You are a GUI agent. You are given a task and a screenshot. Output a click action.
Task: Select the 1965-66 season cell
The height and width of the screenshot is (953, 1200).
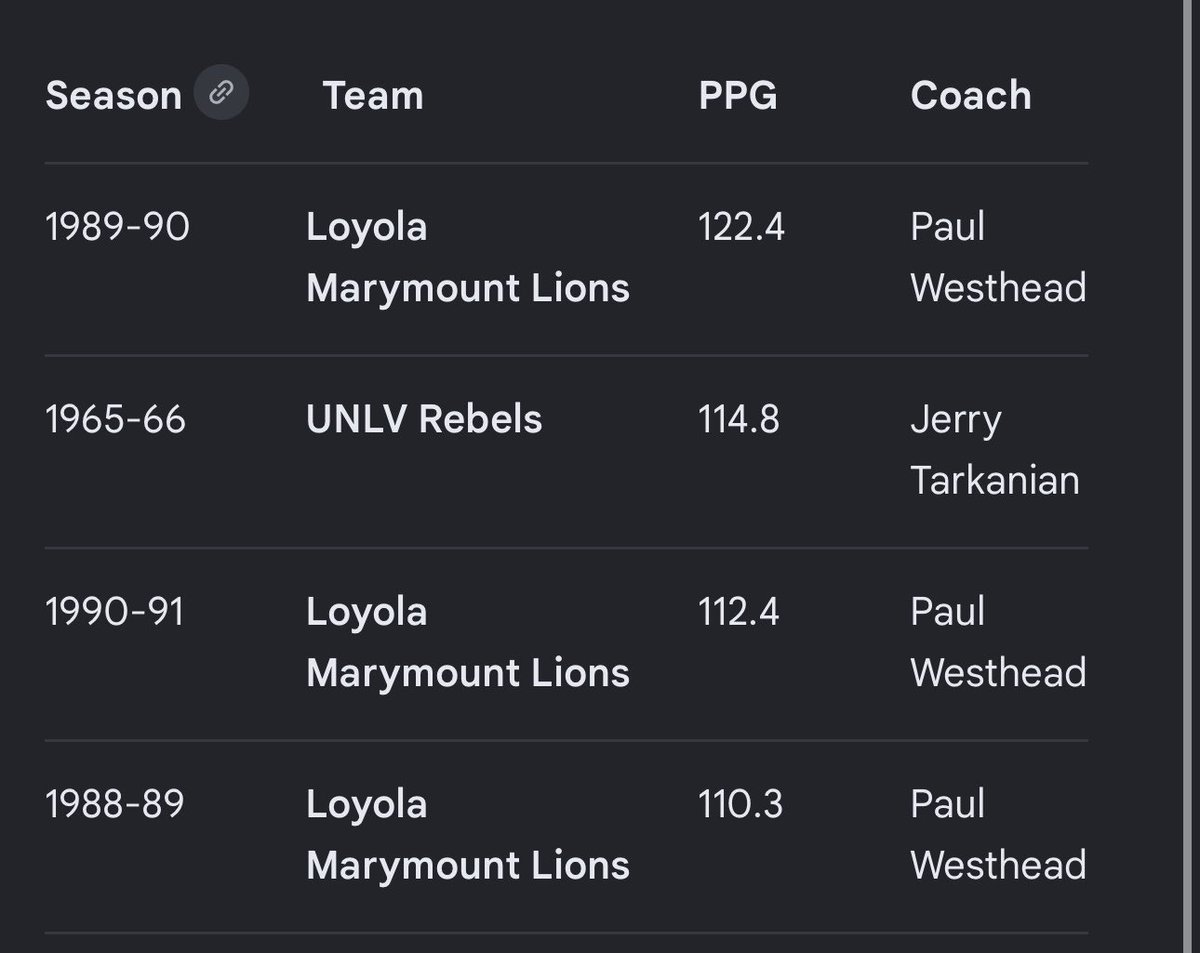116,419
